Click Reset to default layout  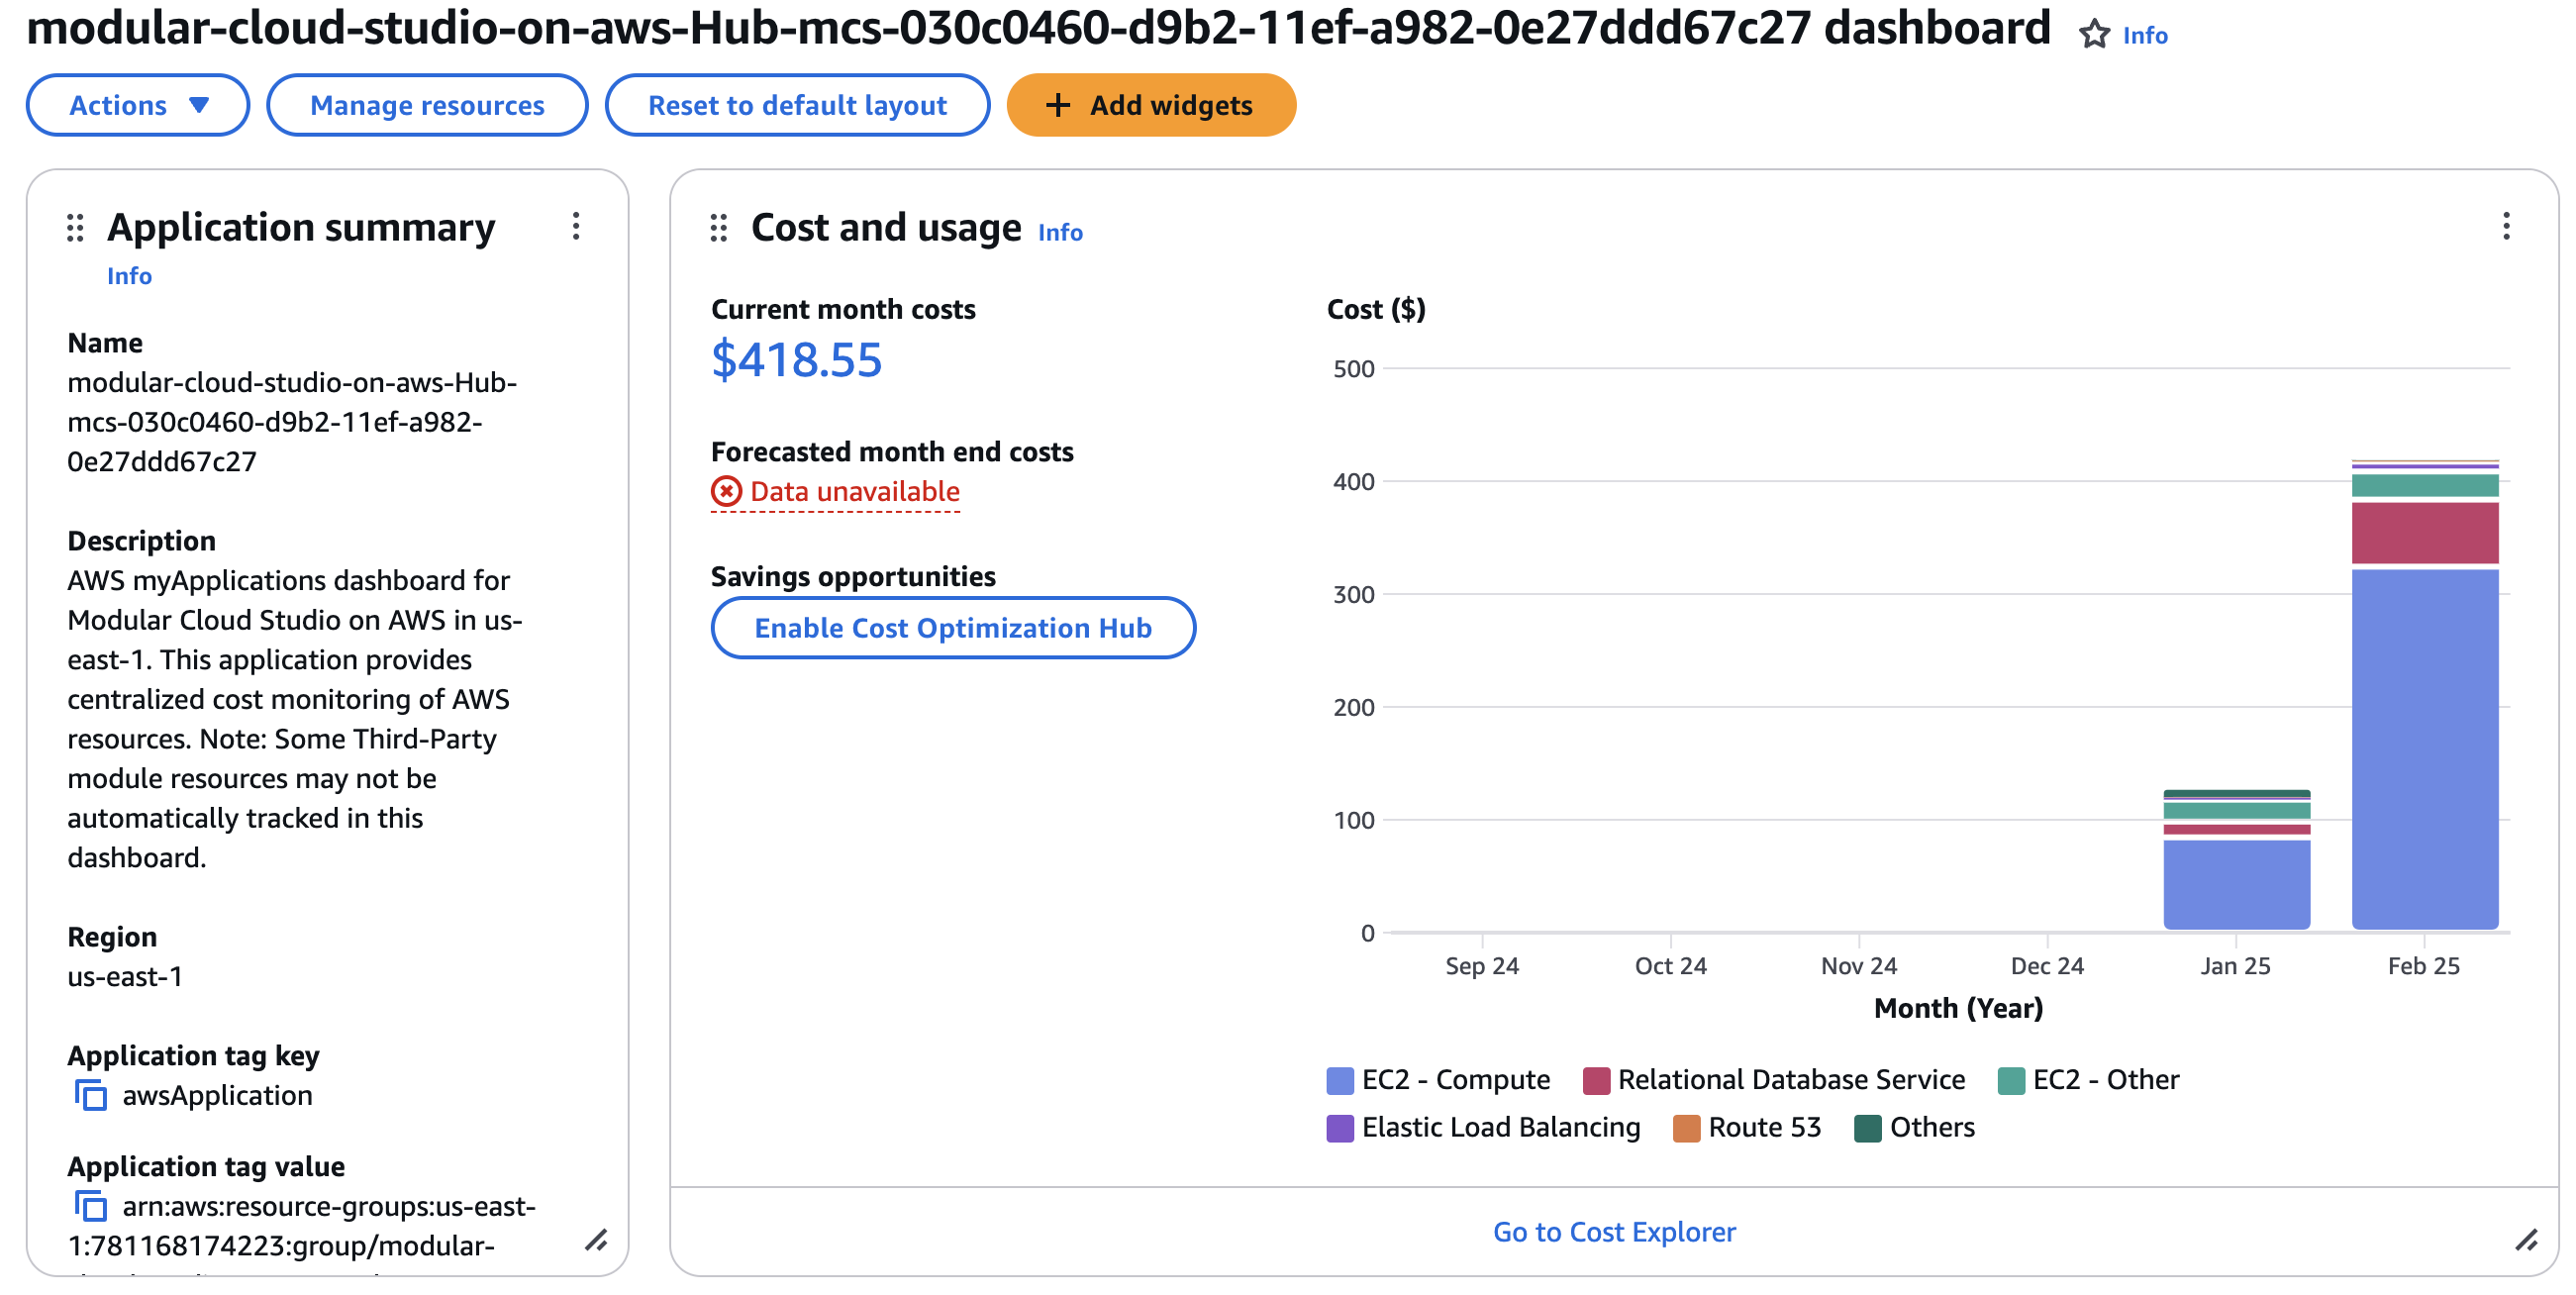click(797, 105)
